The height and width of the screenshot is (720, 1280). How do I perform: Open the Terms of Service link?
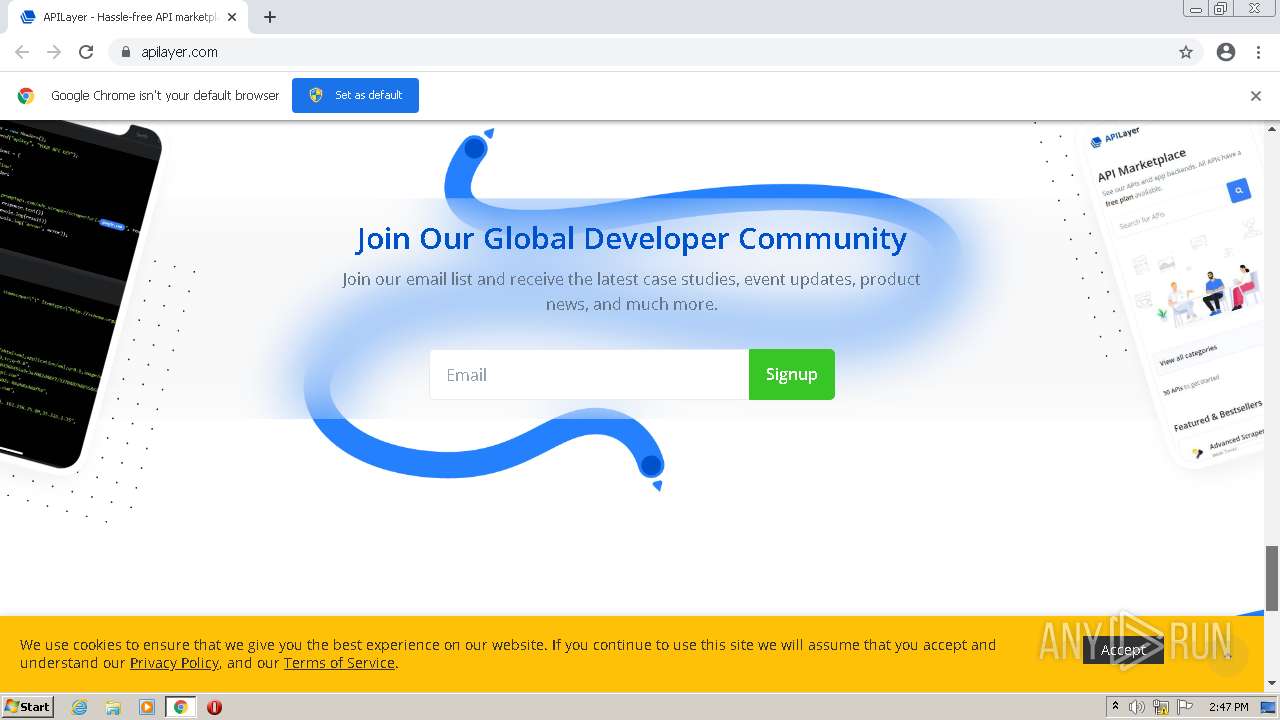click(x=339, y=663)
